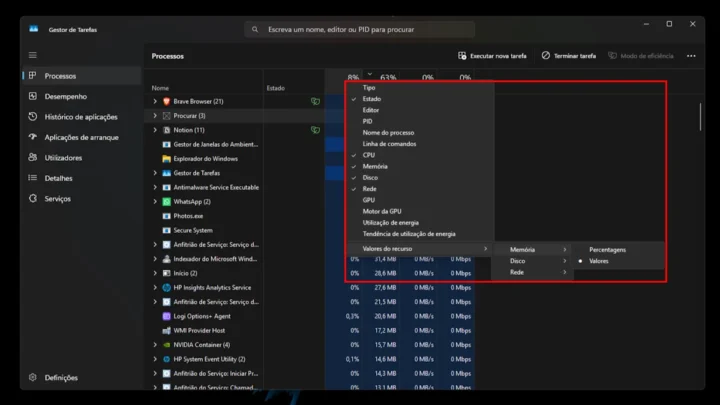Open the Detalhes sidebar icon
The width and height of the screenshot is (720, 405).
point(33,178)
